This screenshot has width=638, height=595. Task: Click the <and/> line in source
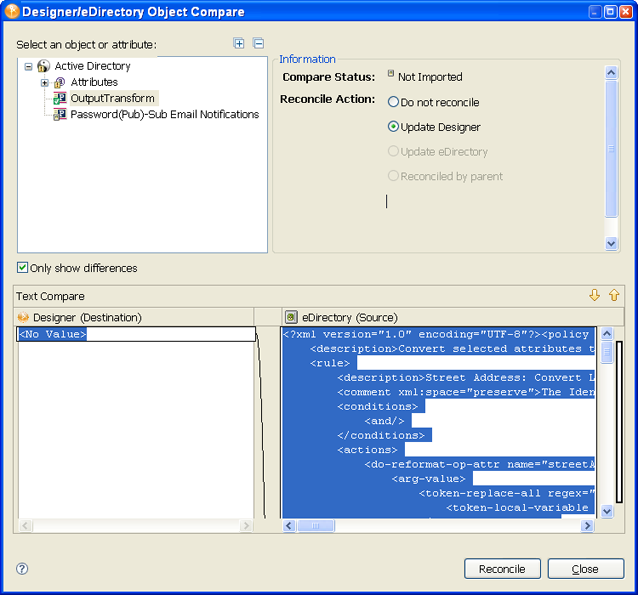[384, 421]
